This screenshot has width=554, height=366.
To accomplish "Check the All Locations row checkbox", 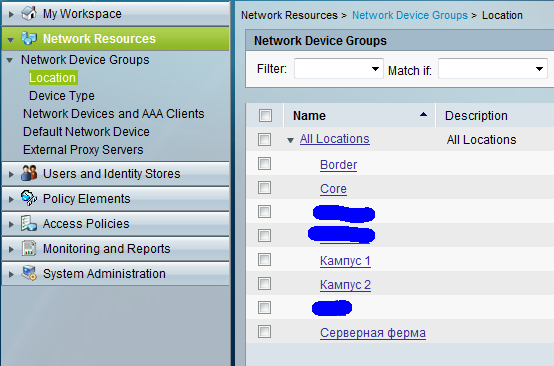I will tap(264, 140).
